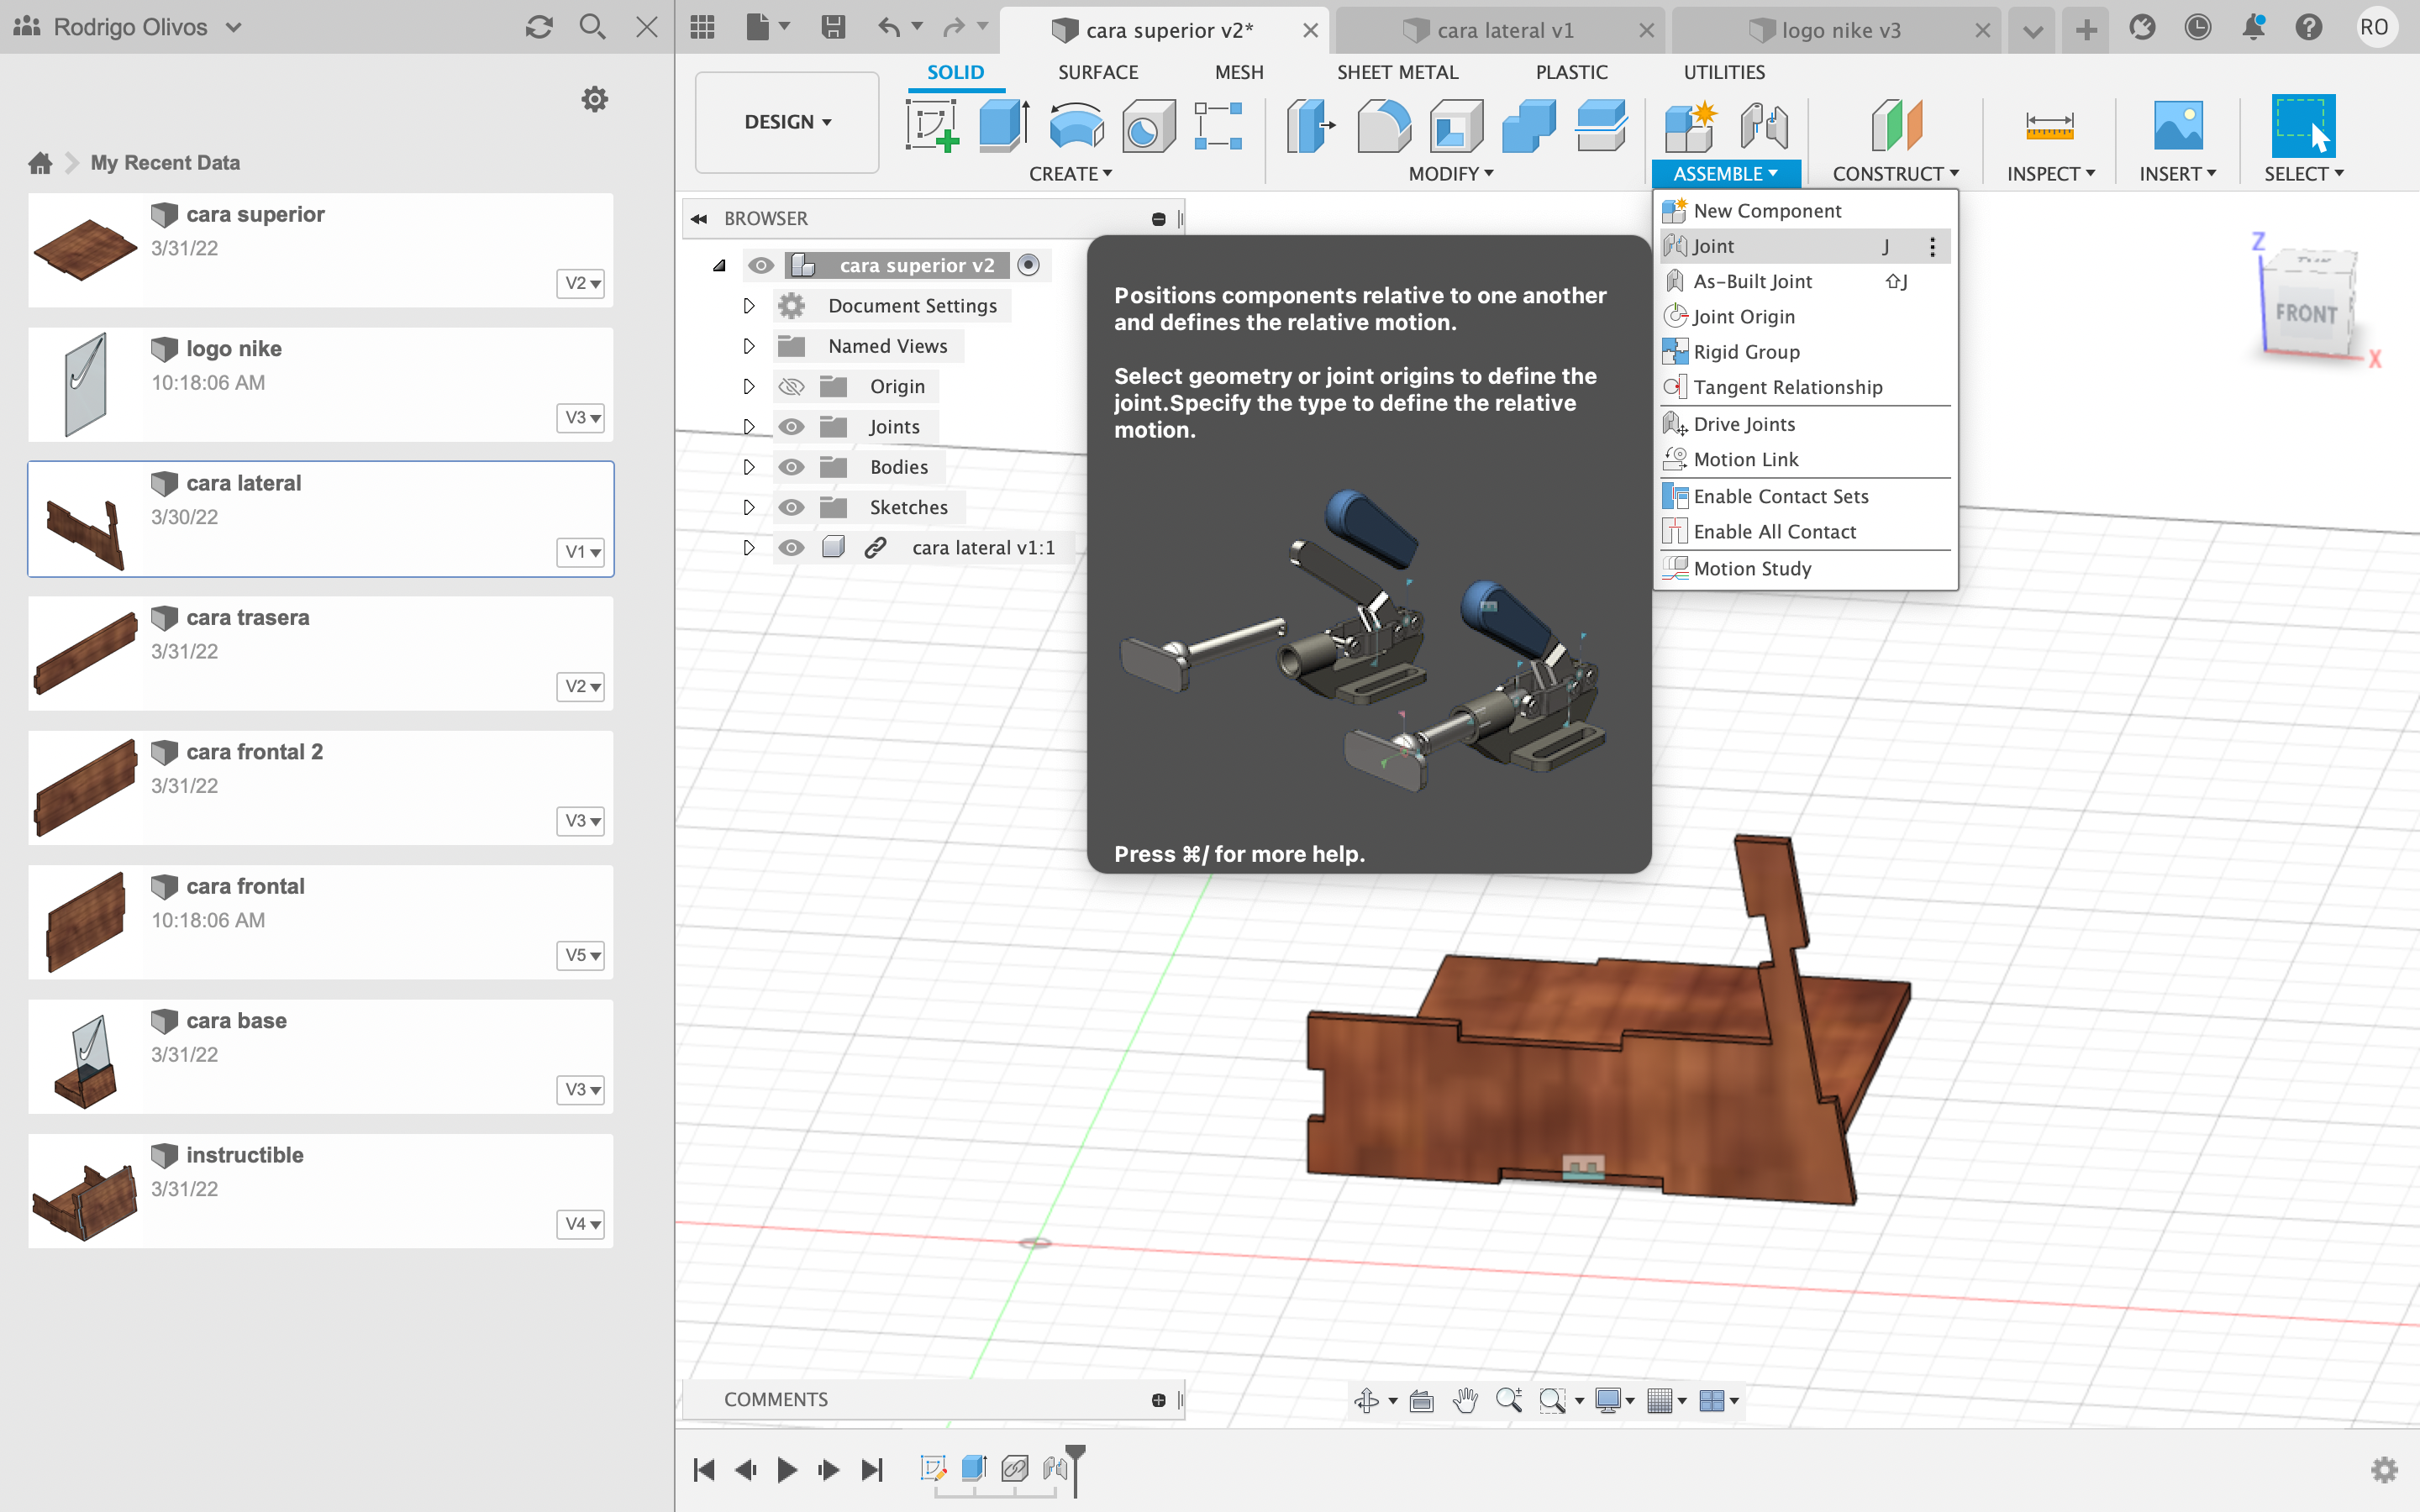Select the Create Sketch tool
The image size is (2420, 1512).
point(932,127)
